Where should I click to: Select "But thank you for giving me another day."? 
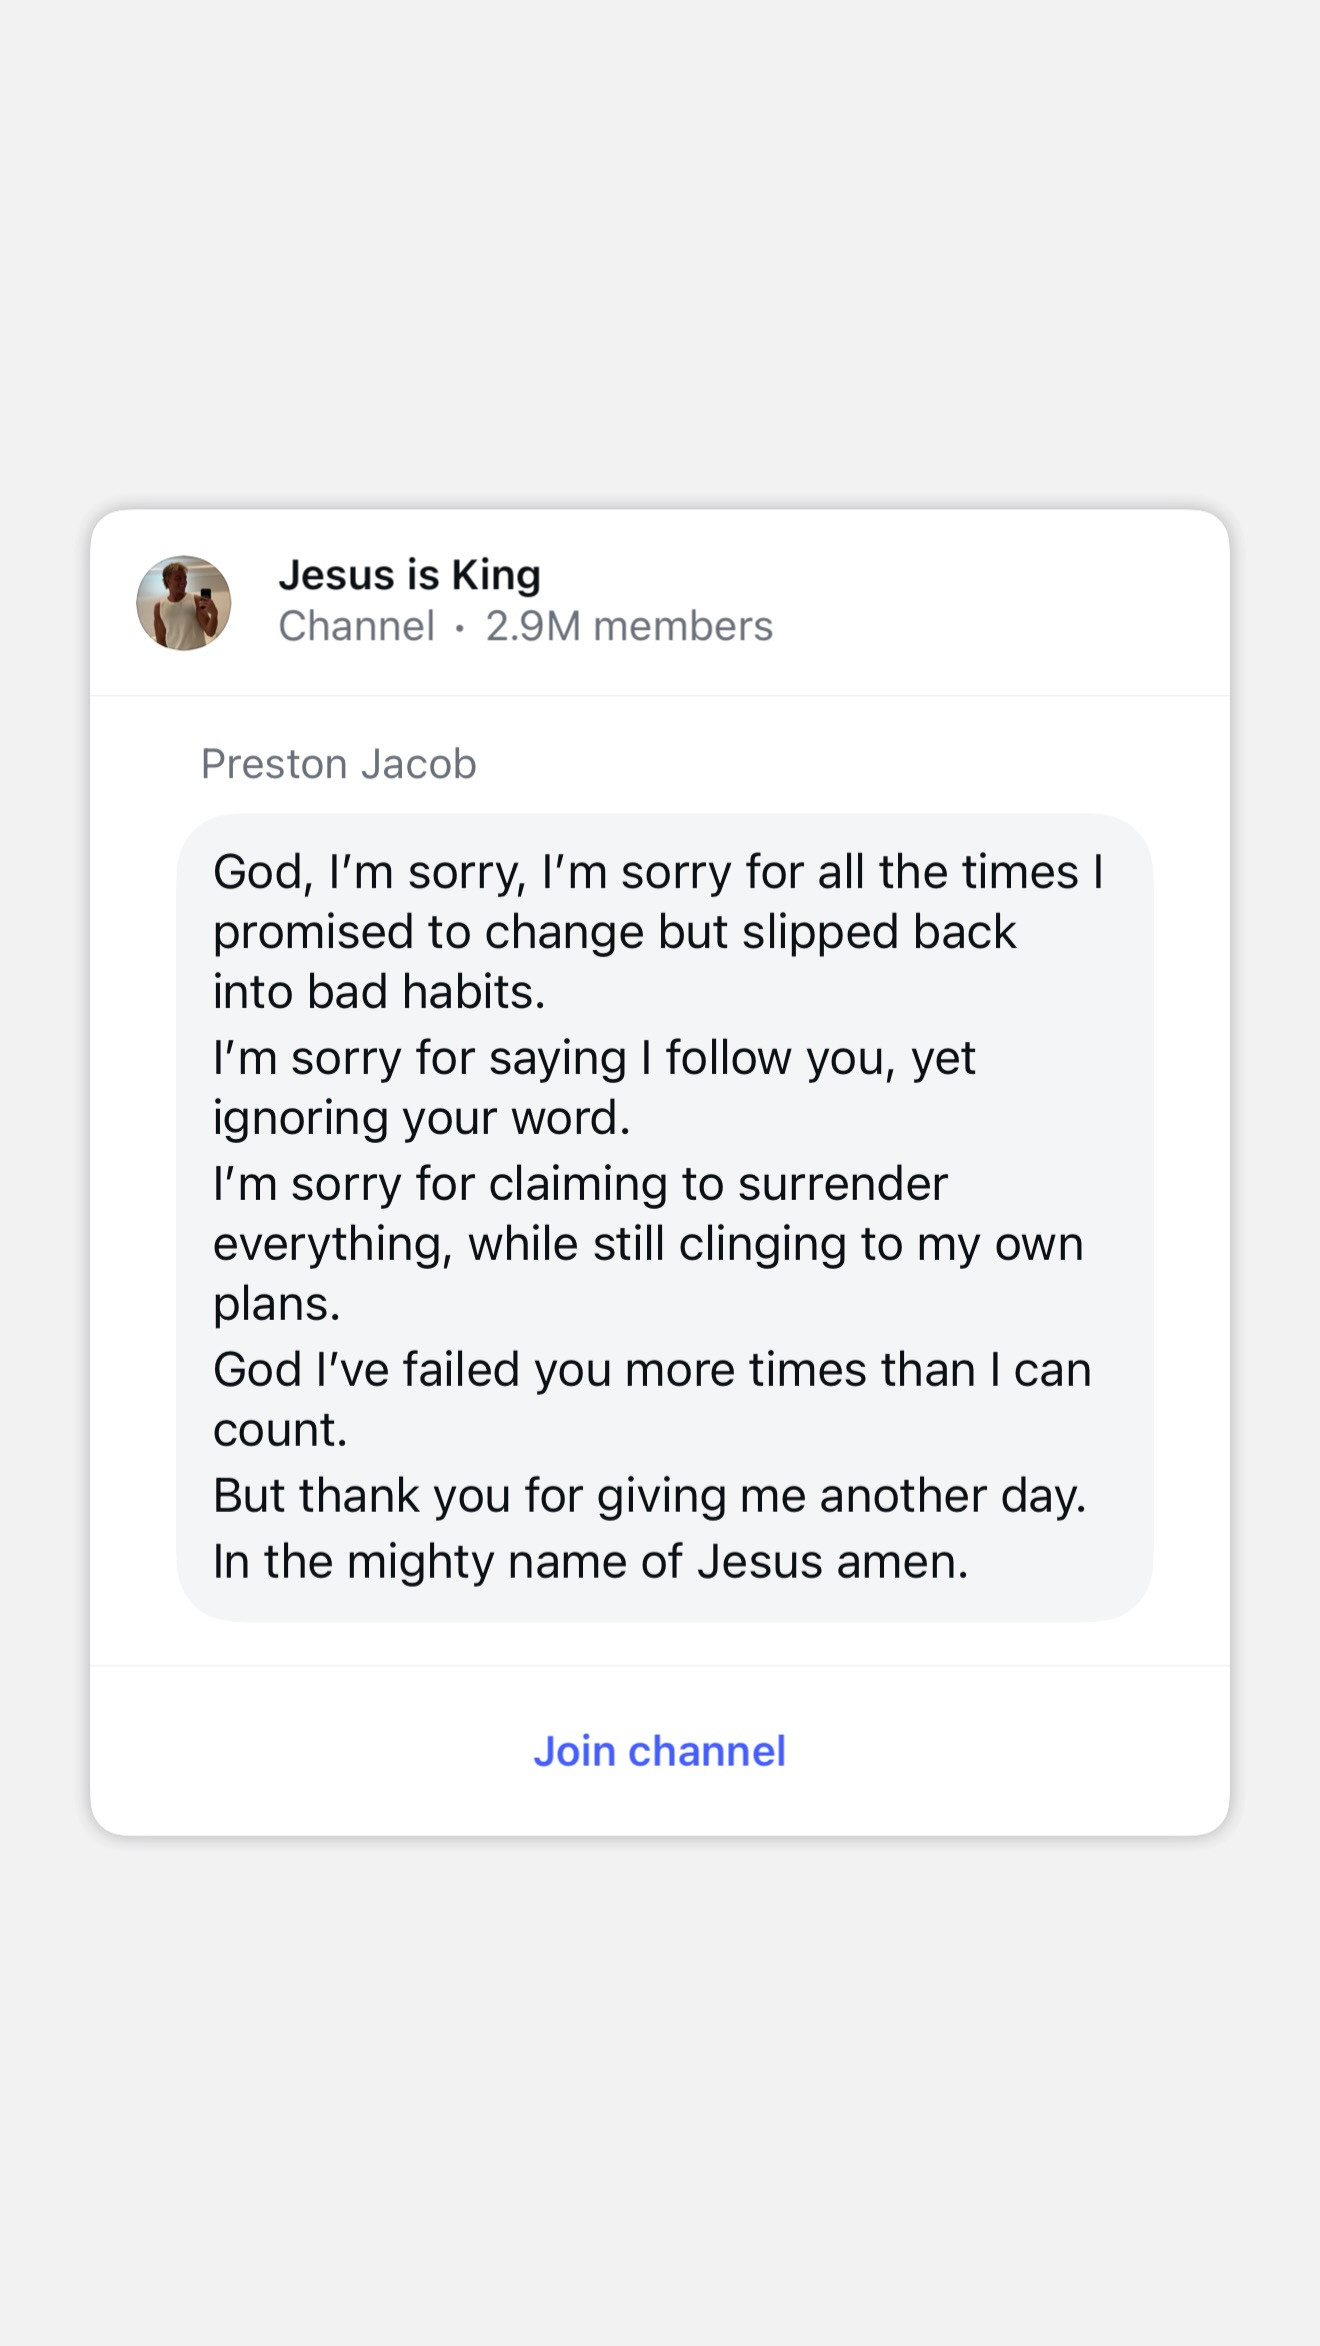click(x=649, y=1496)
